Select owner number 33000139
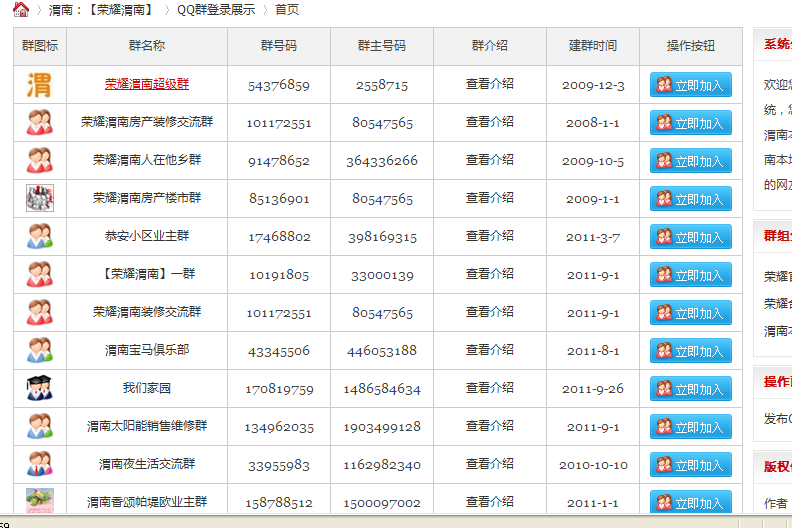This screenshot has height=528, width=792. (x=382, y=275)
